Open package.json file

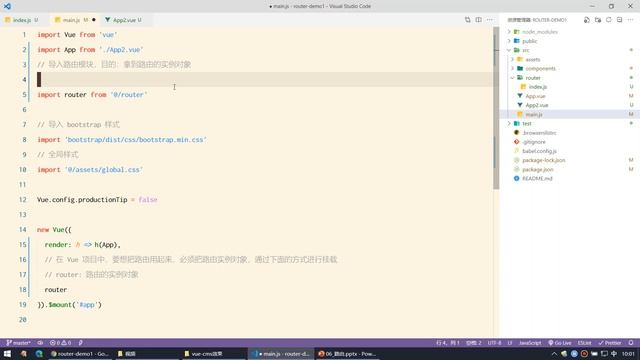pos(538,169)
